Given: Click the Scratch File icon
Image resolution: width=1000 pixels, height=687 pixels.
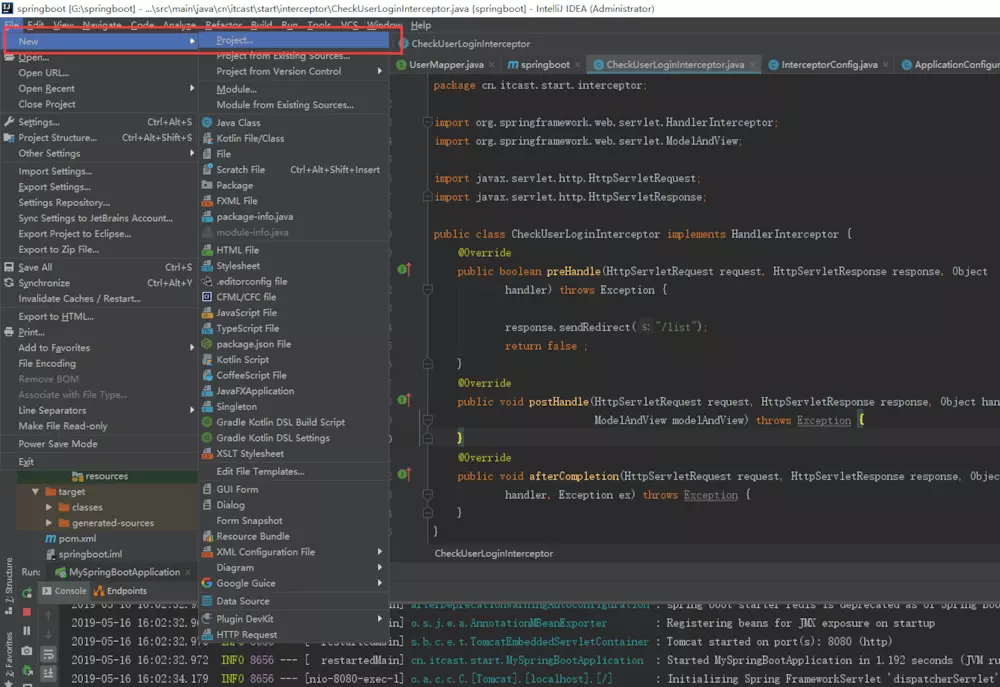Looking at the screenshot, I should pos(207,170).
